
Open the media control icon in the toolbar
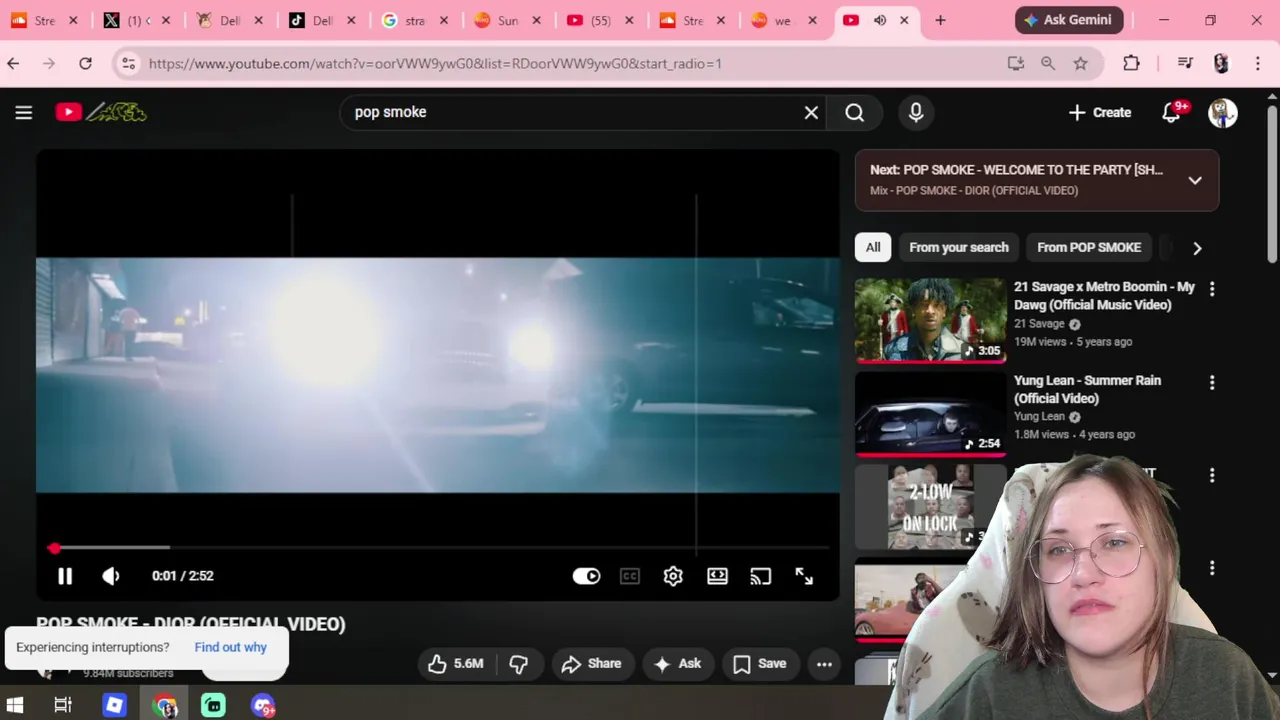pyautogui.click(x=1185, y=64)
